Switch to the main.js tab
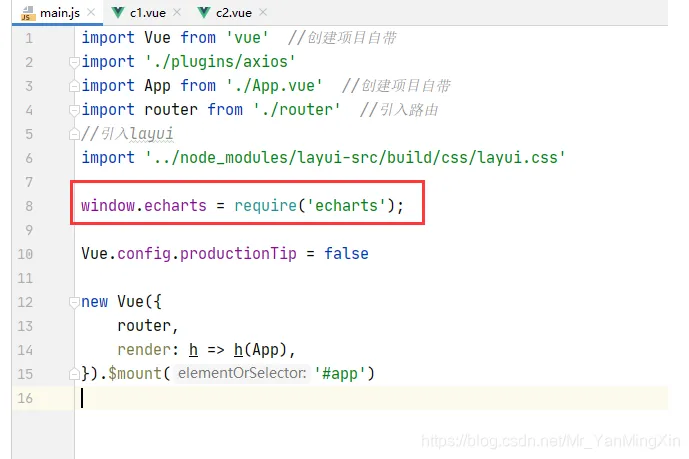Image resolution: width=689 pixels, height=459 pixels. click(59, 13)
